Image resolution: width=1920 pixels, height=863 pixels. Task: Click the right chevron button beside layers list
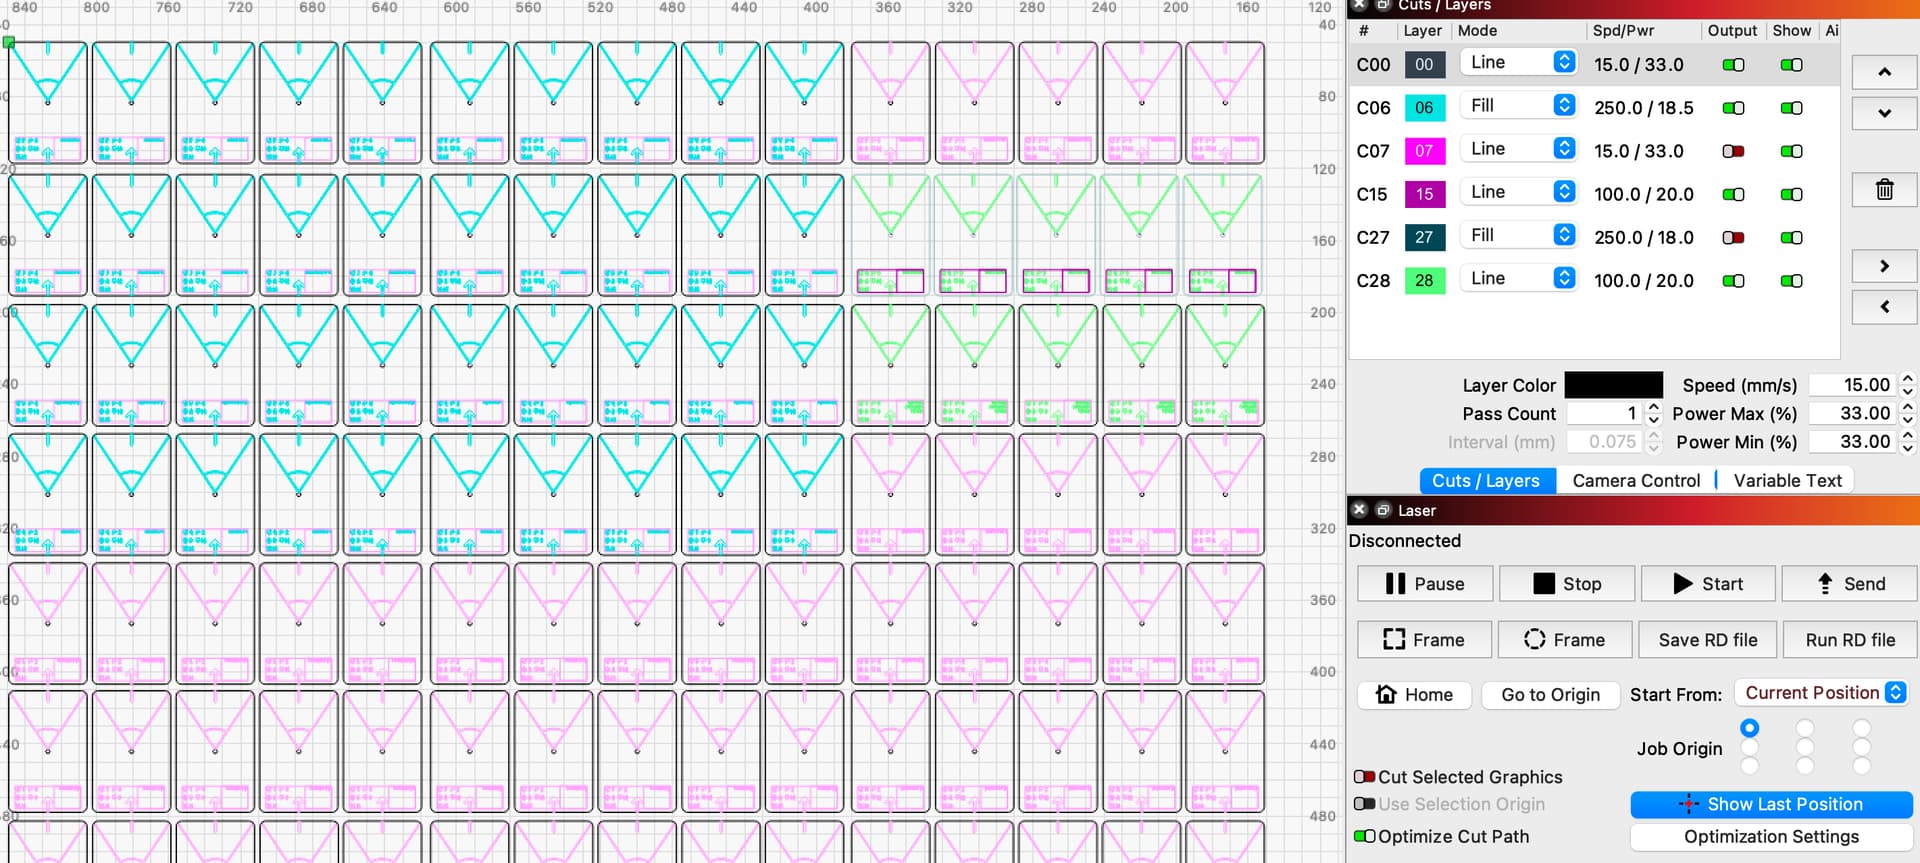click(1884, 266)
